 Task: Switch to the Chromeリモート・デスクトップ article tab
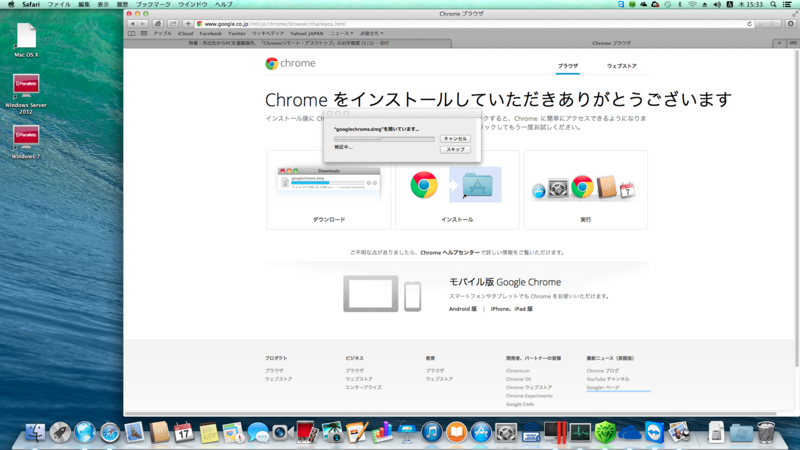click(288, 43)
